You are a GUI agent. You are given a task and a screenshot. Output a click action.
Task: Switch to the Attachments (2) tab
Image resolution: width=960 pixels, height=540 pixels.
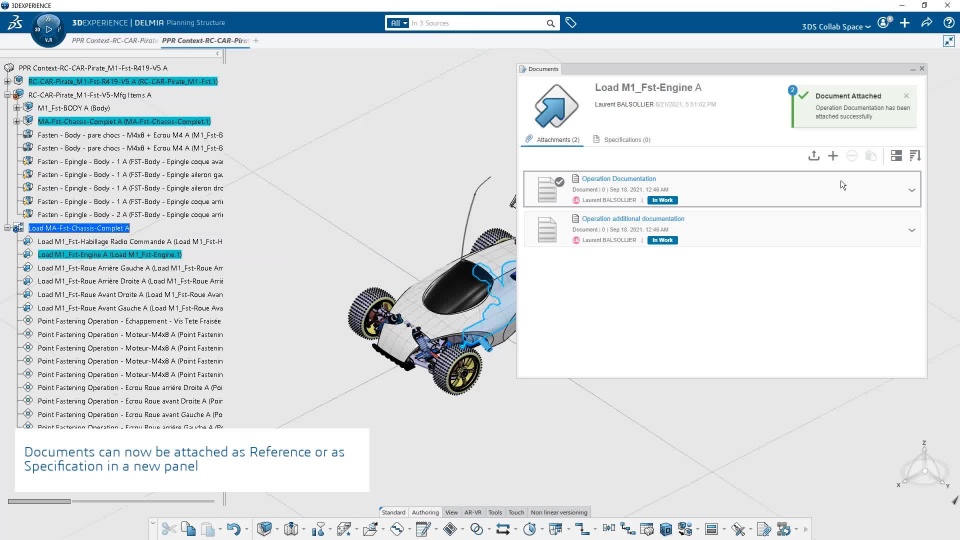tap(552, 140)
